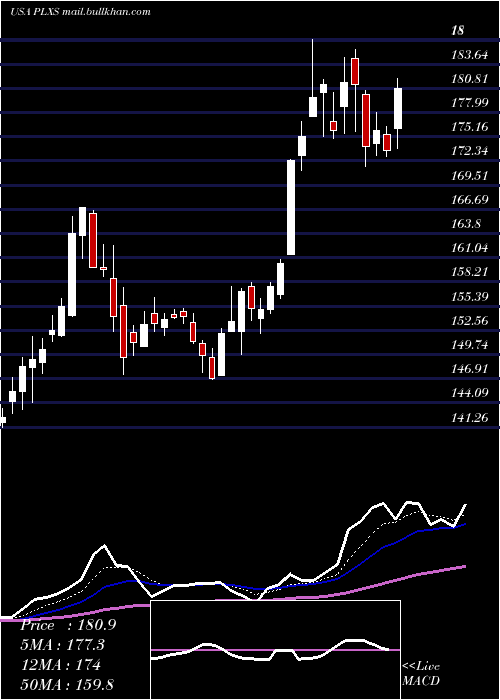The image size is (500, 700).
Task: Click the 'USA PLXS mail.bullkhan.com' title text
Action: click(80, 12)
